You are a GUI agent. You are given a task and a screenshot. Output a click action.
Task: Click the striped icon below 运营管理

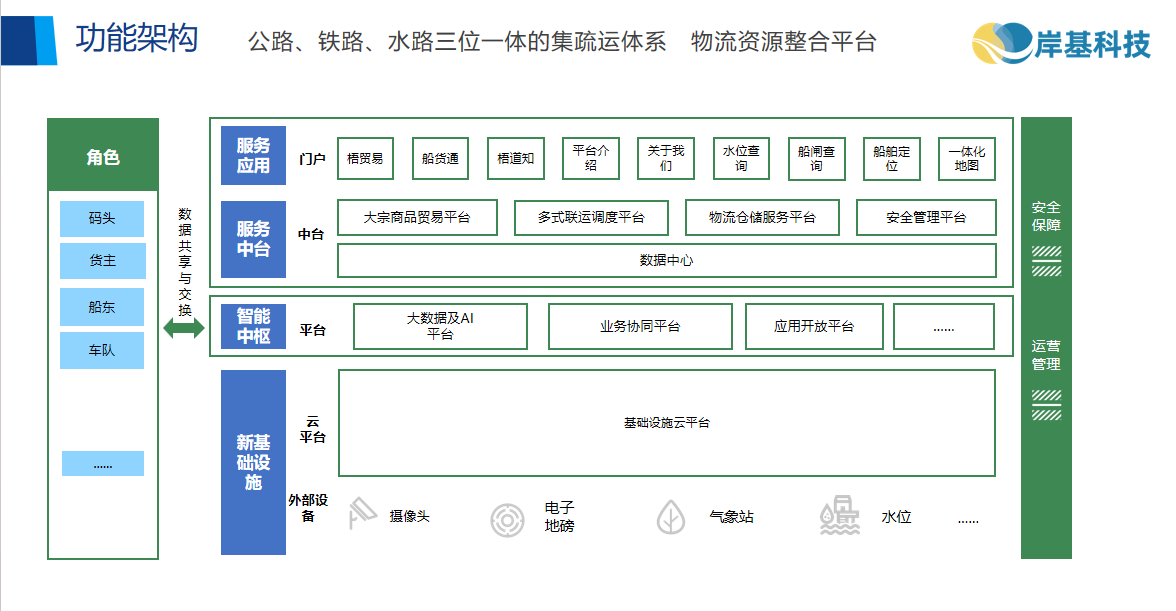[1046, 404]
